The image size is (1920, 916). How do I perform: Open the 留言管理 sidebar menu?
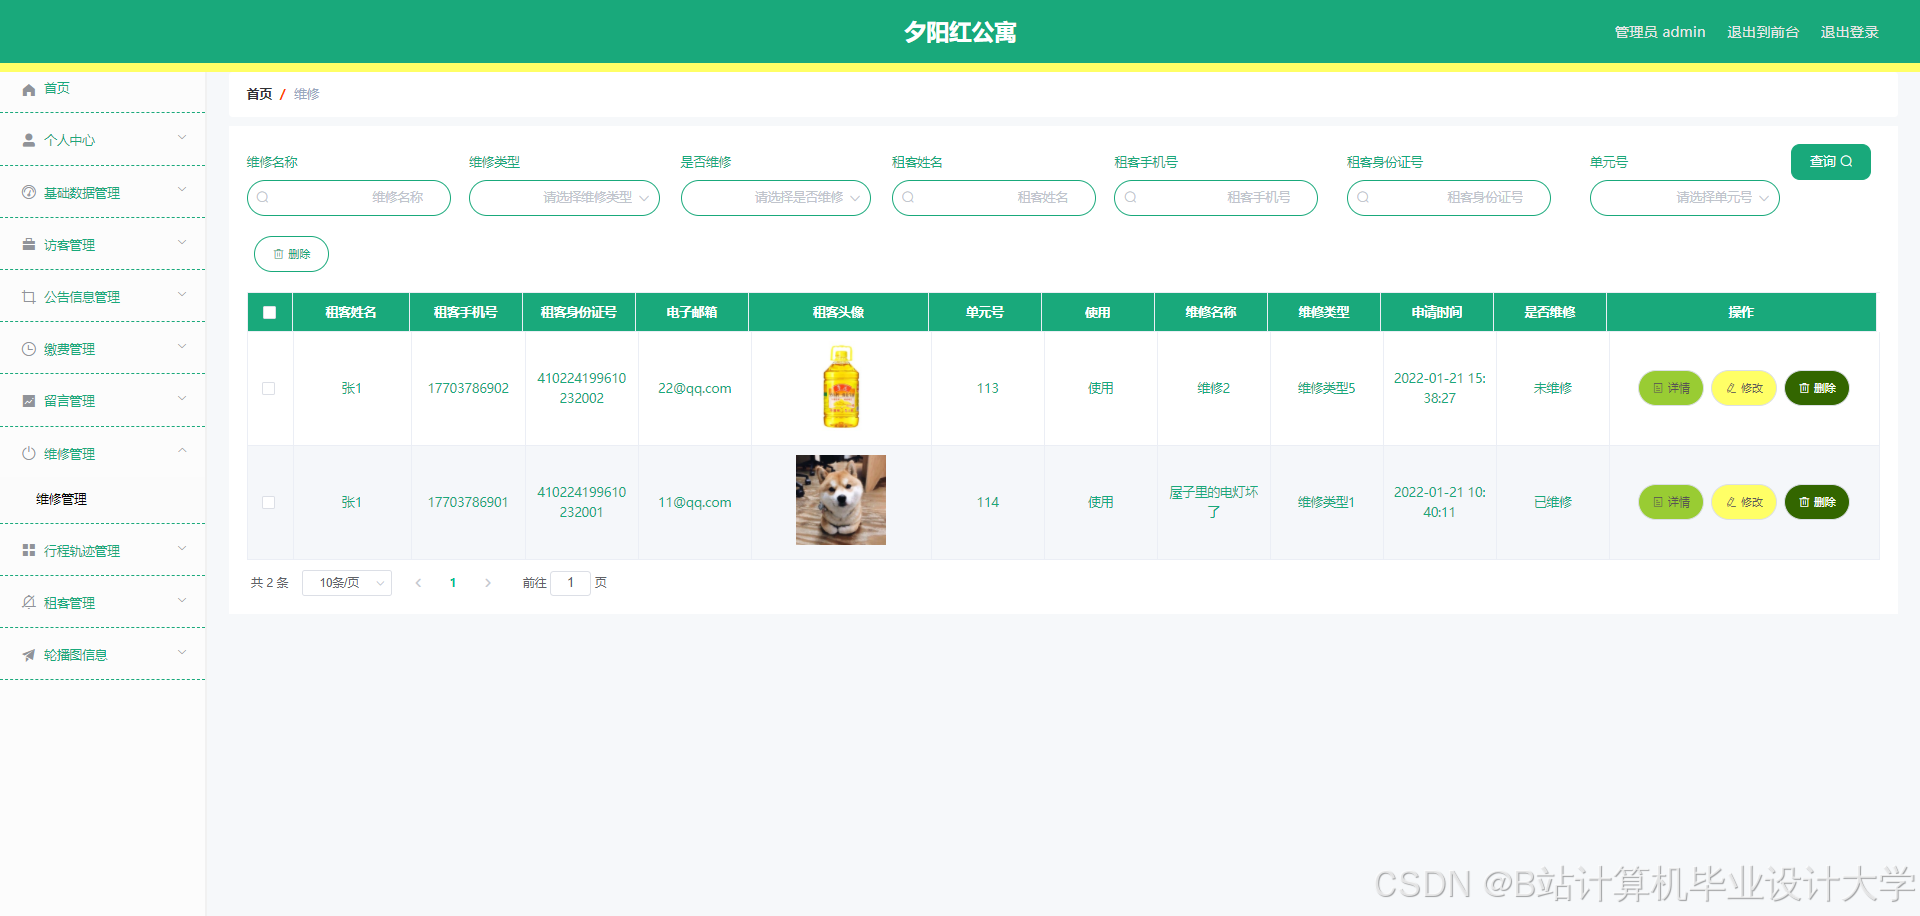point(102,401)
